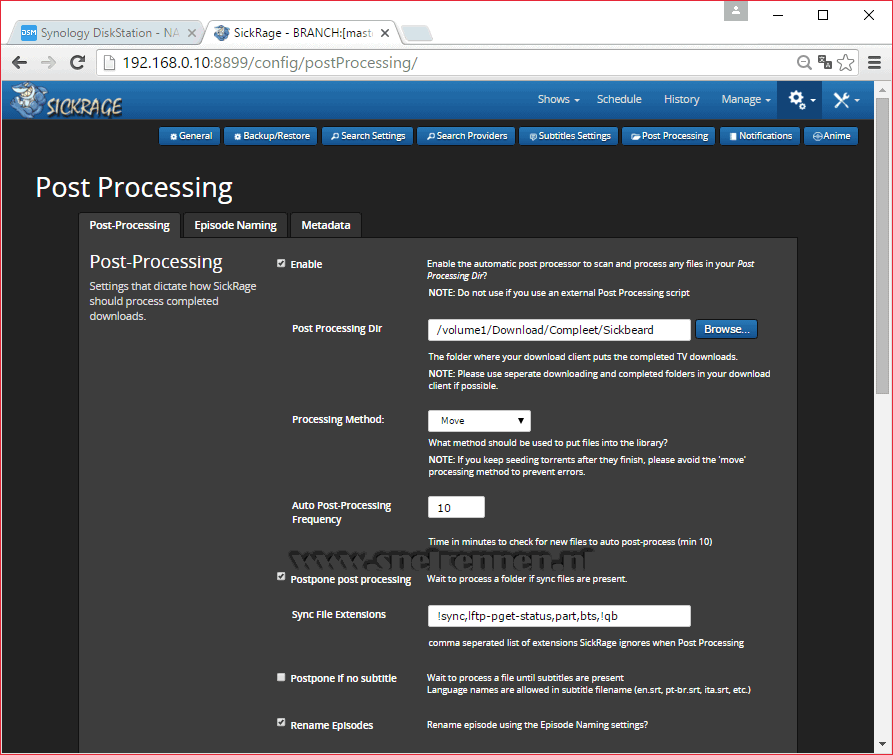
Task: Open Notifications settings
Action: pyautogui.click(x=760, y=136)
